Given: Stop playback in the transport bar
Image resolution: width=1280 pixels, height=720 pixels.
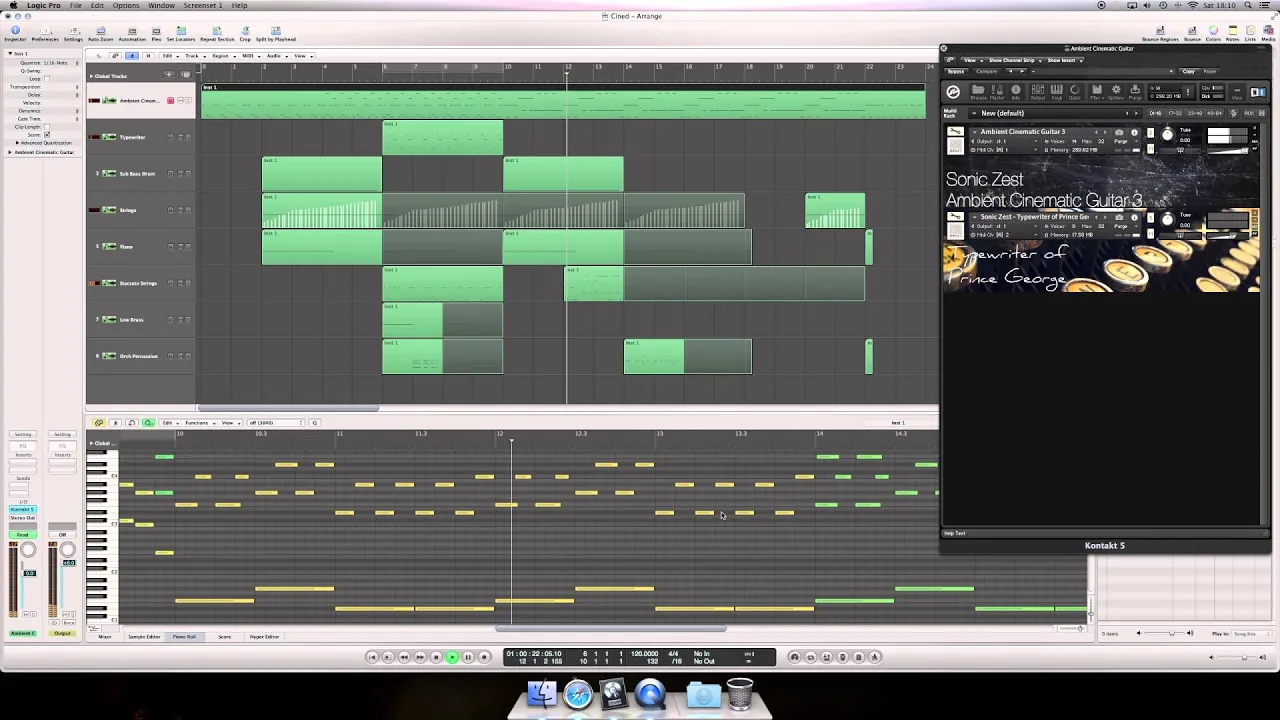Looking at the screenshot, I should (436, 657).
